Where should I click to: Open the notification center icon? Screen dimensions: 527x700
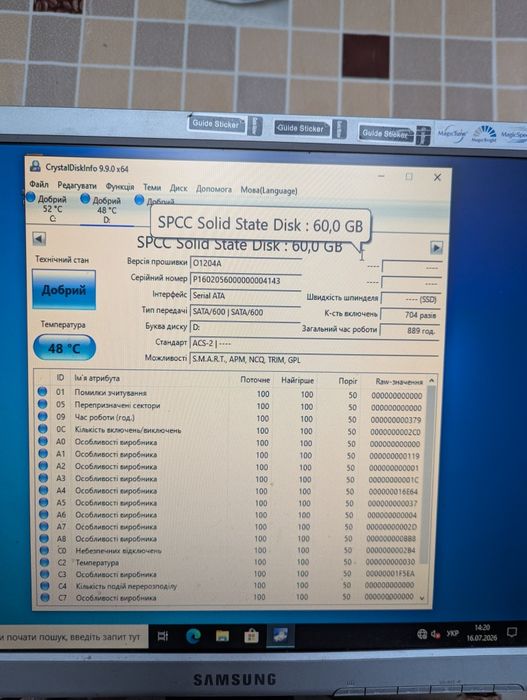click(512, 632)
